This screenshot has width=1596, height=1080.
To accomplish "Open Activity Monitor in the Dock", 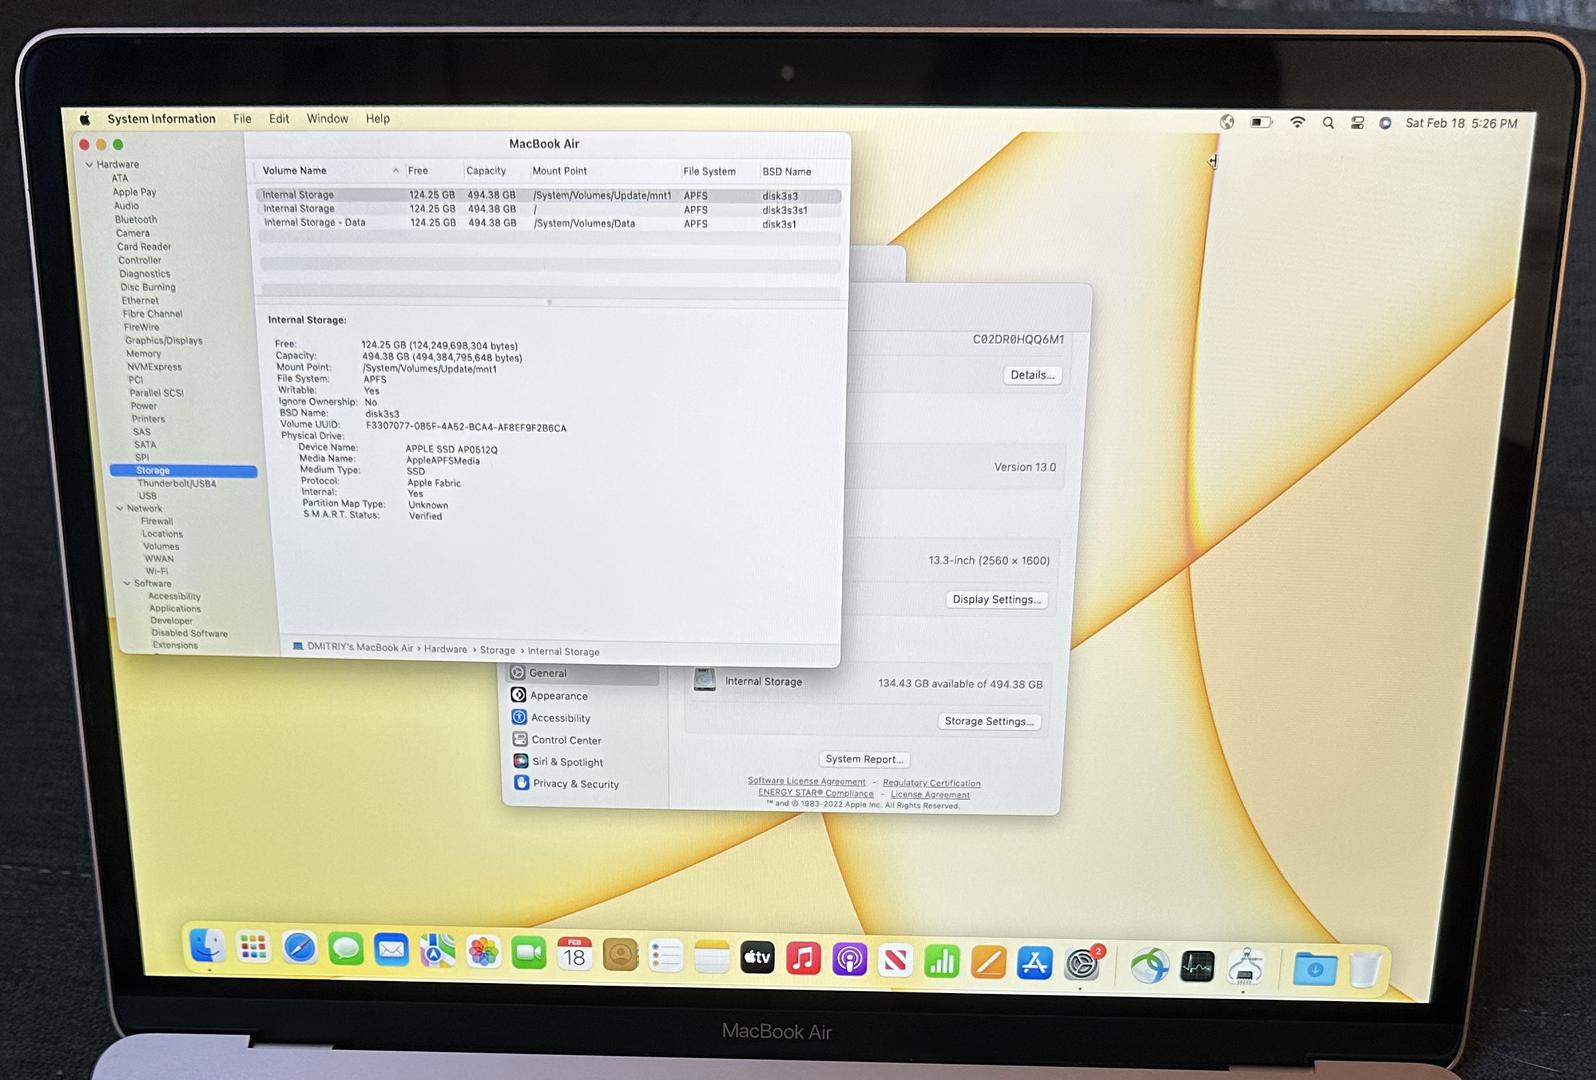I will pyautogui.click(x=1197, y=966).
